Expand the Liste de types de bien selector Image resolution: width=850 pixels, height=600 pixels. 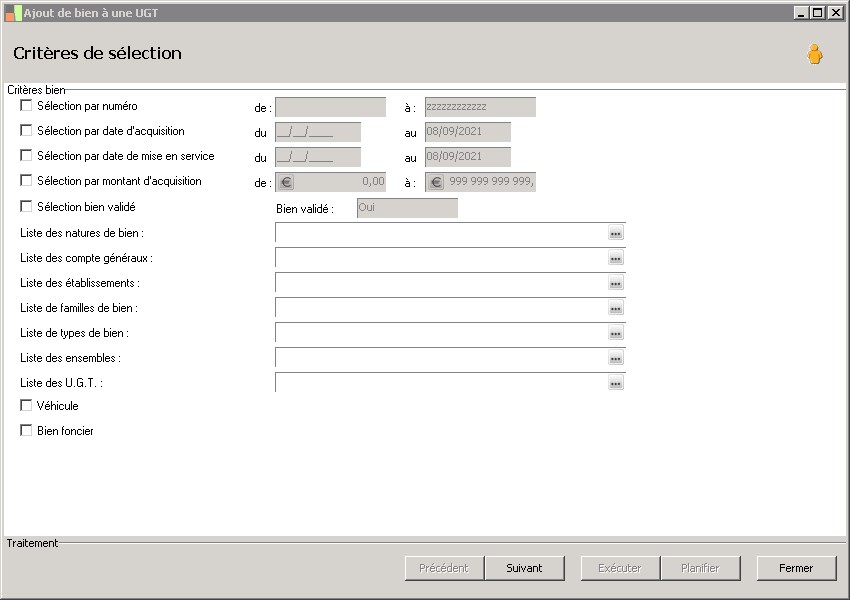pos(616,333)
